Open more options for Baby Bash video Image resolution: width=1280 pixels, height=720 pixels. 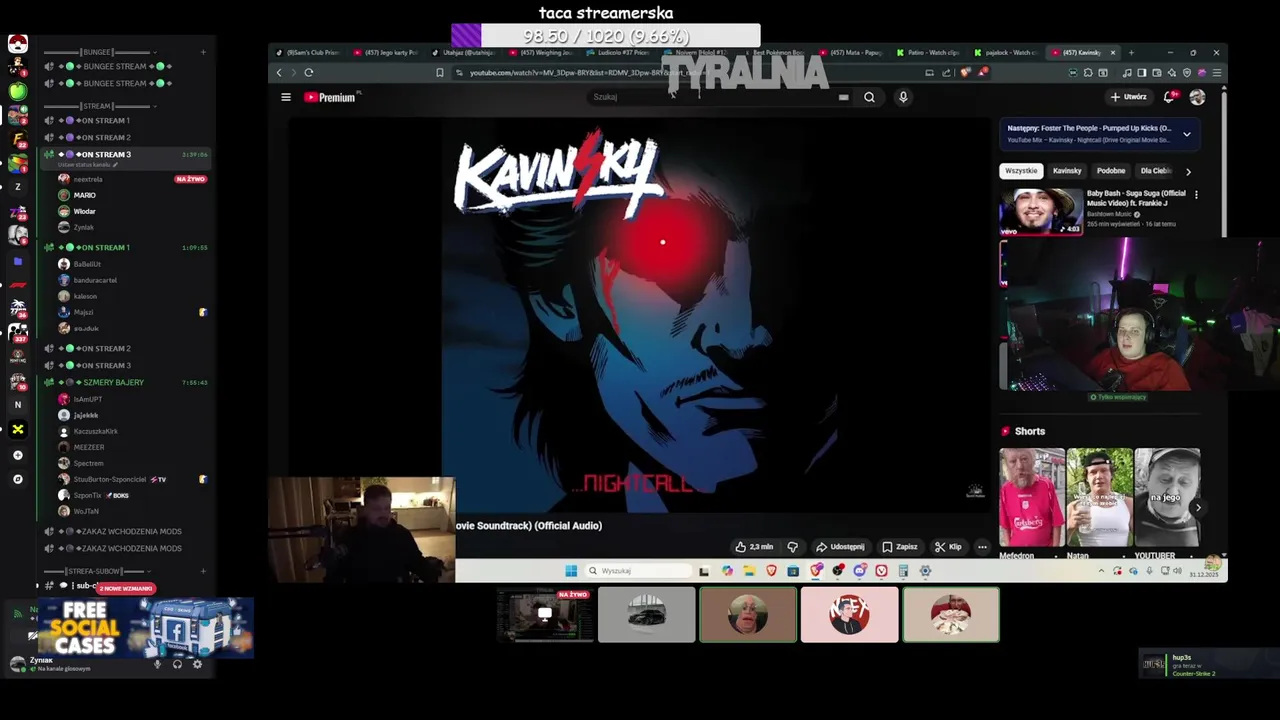[x=1196, y=194]
